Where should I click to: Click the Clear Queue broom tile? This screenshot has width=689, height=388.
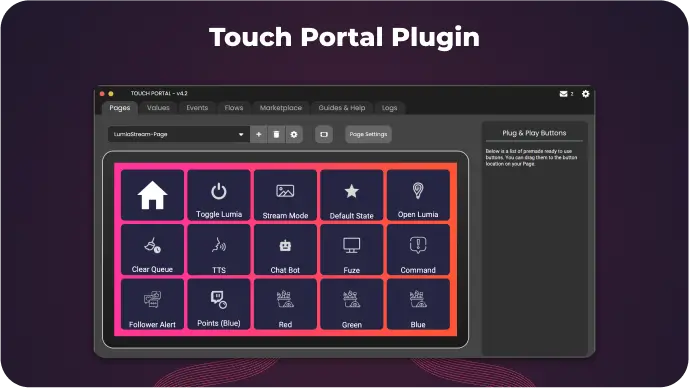tap(152, 250)
